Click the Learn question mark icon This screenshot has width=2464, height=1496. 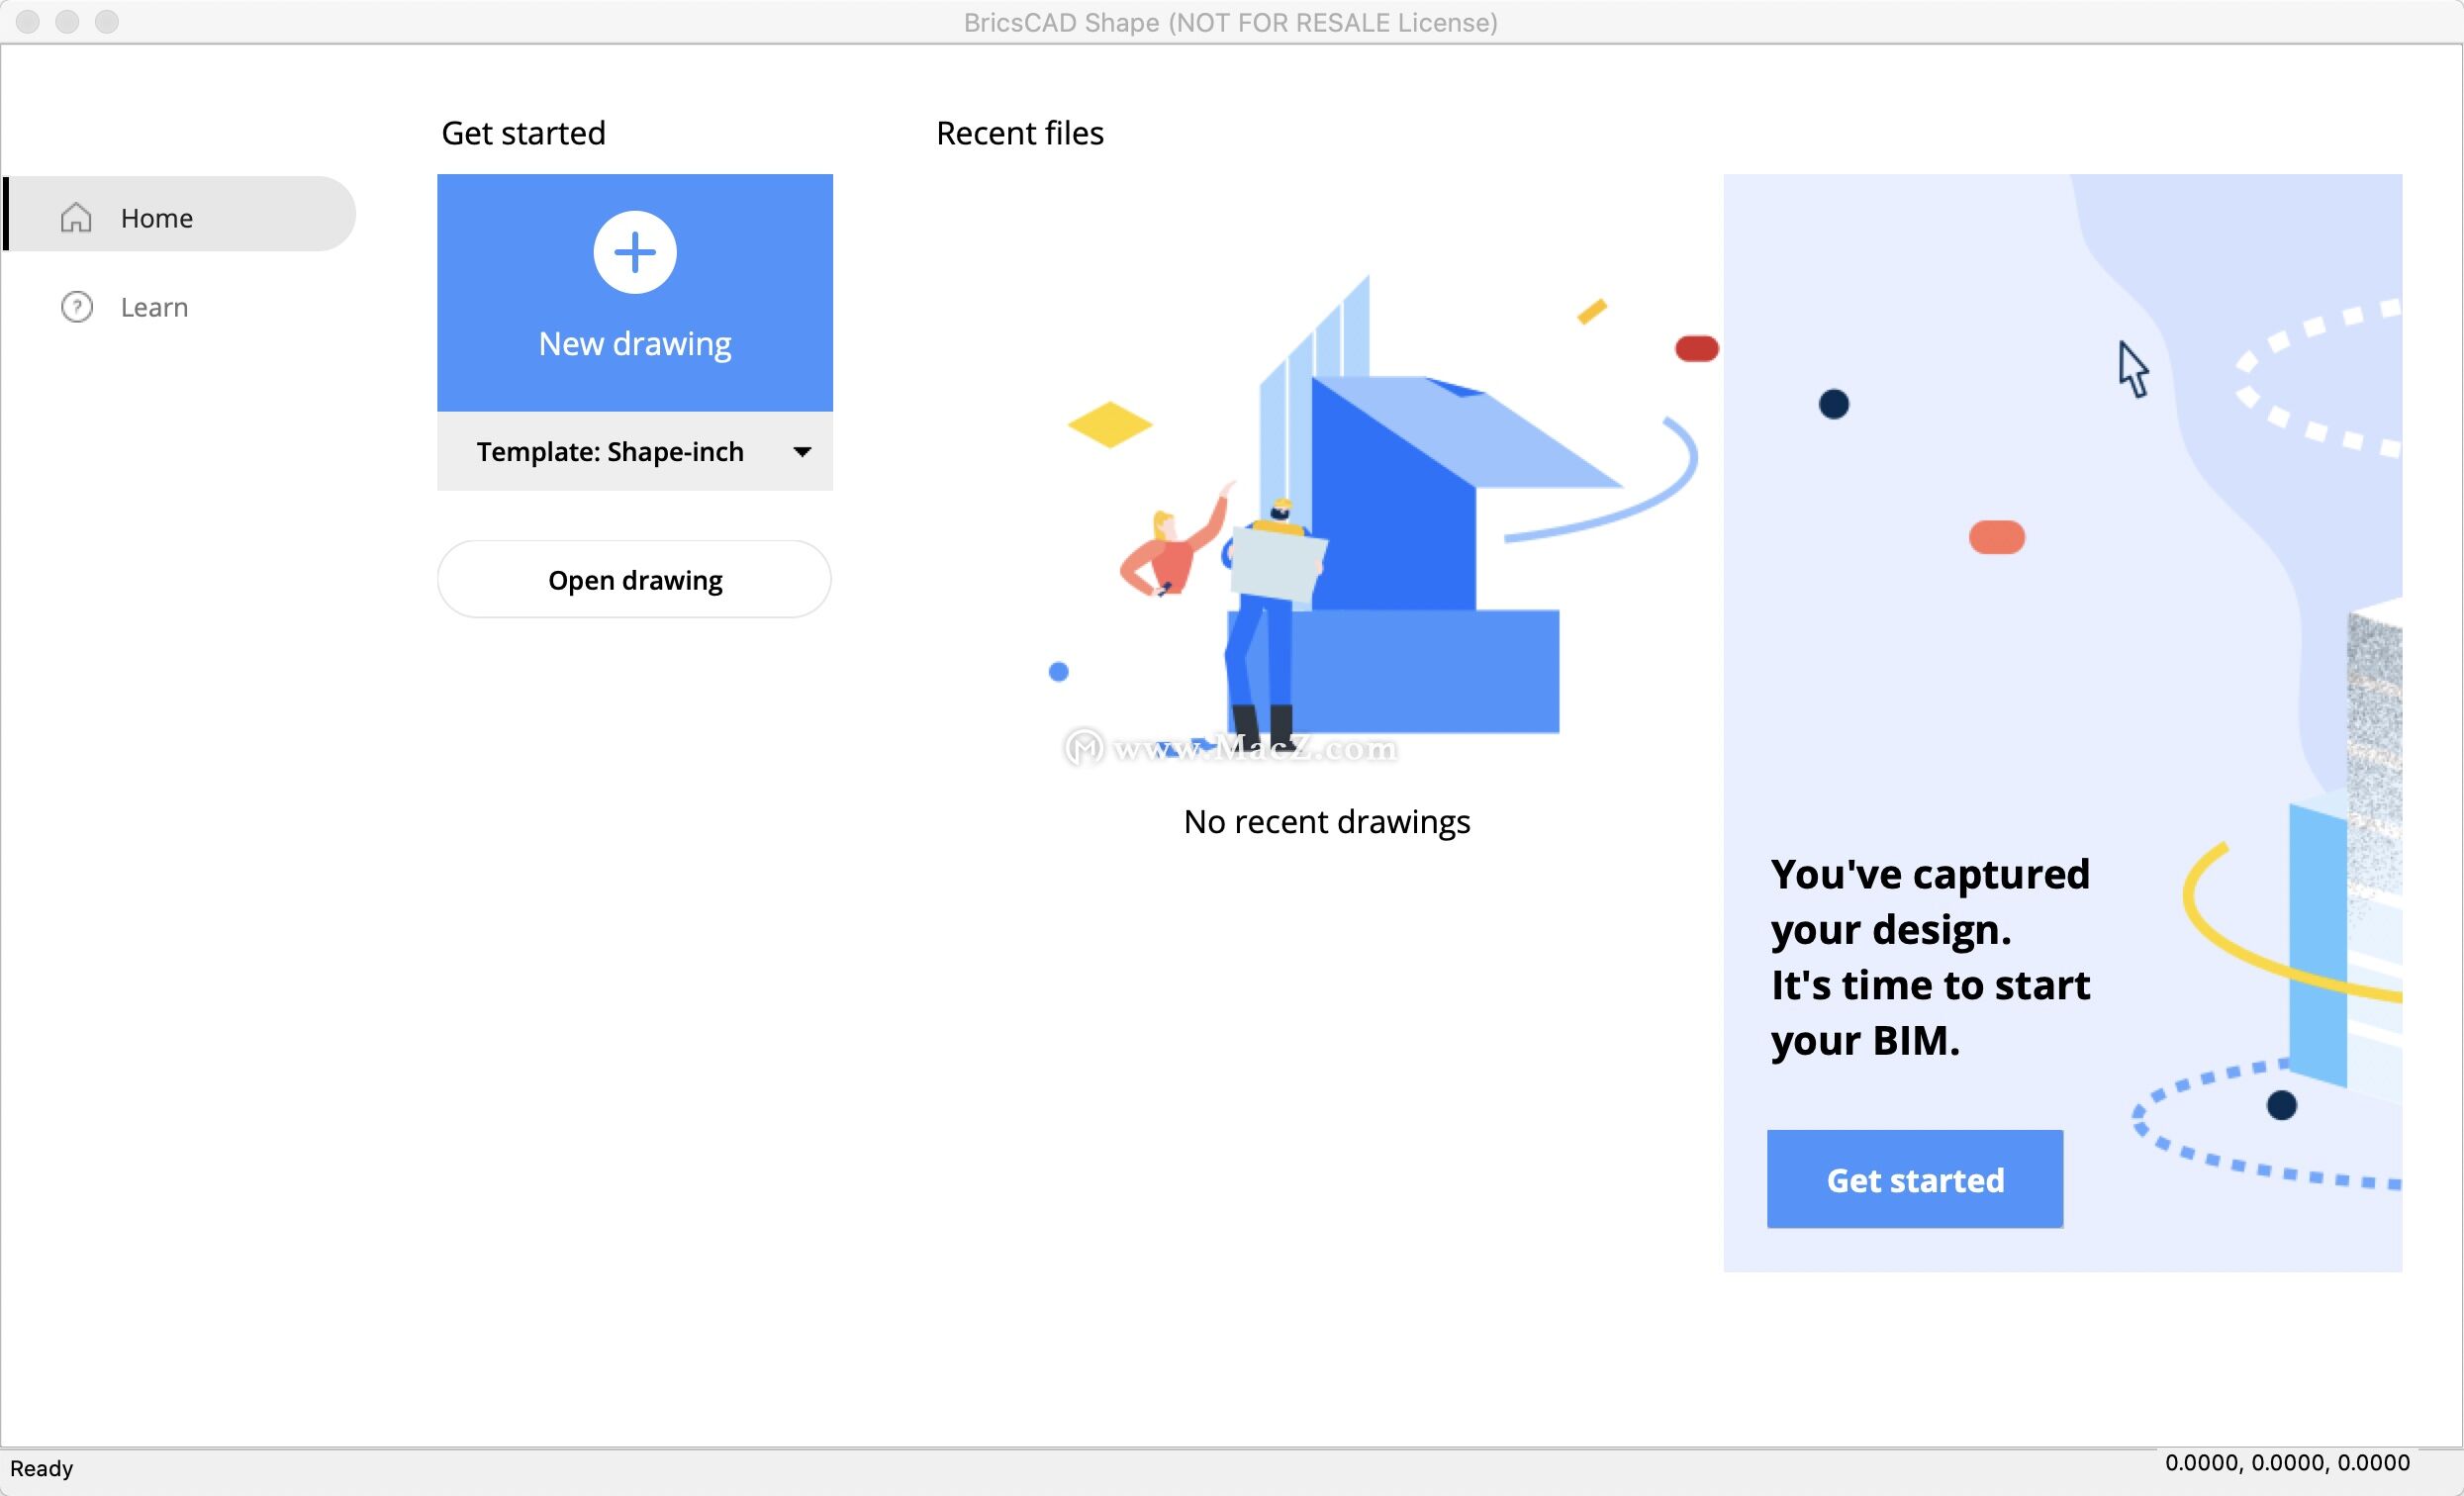77,307
